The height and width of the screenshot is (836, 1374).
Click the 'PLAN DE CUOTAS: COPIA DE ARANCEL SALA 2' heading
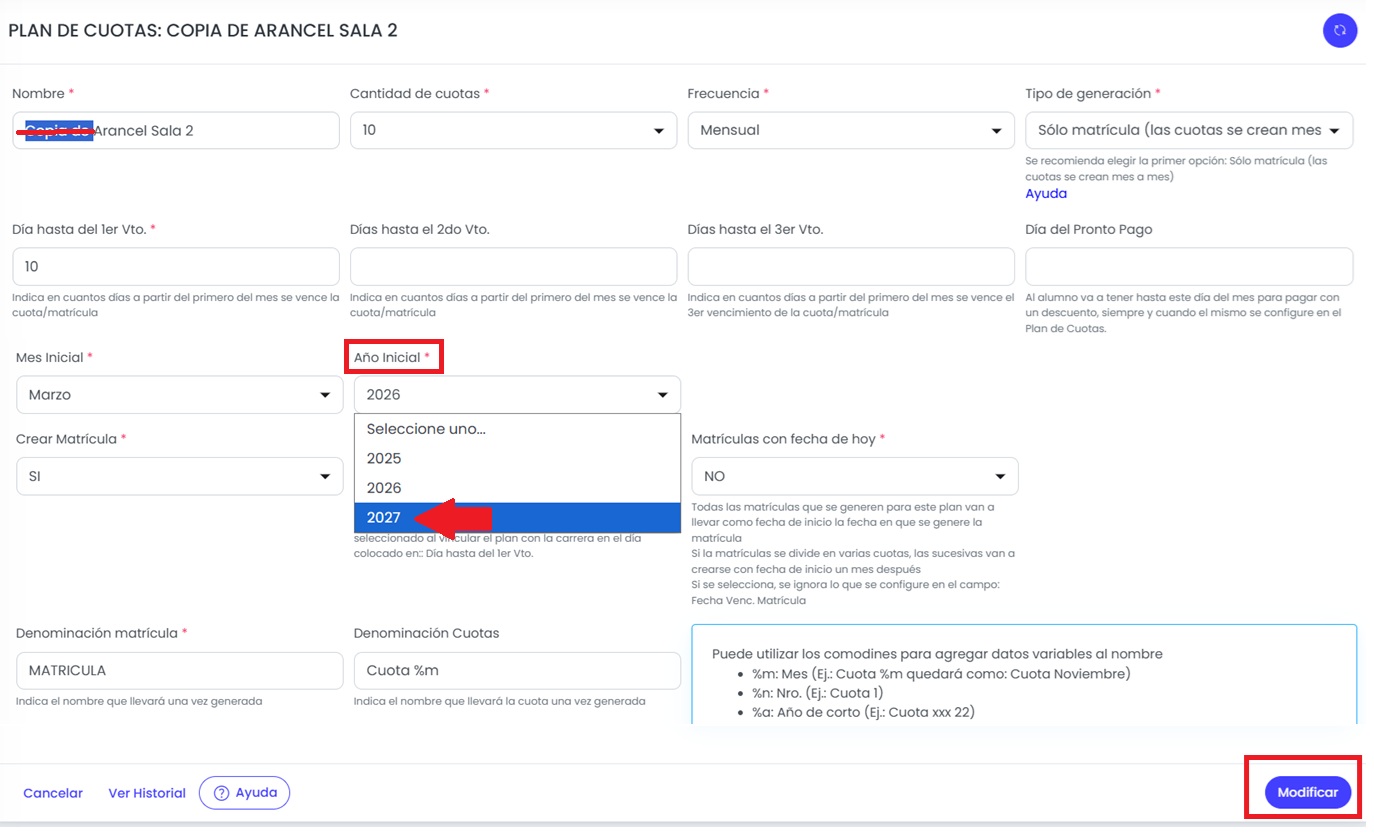click(x=203, y=31)
